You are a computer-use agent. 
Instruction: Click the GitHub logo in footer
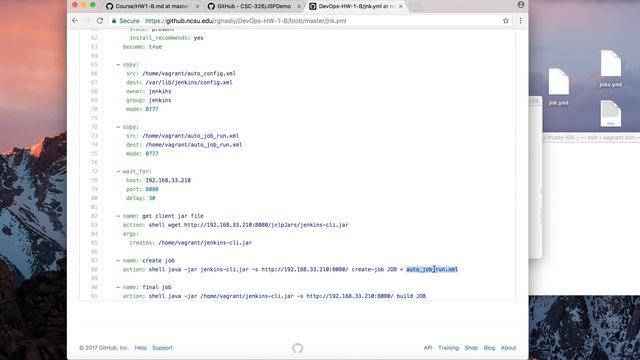point(298,348)
